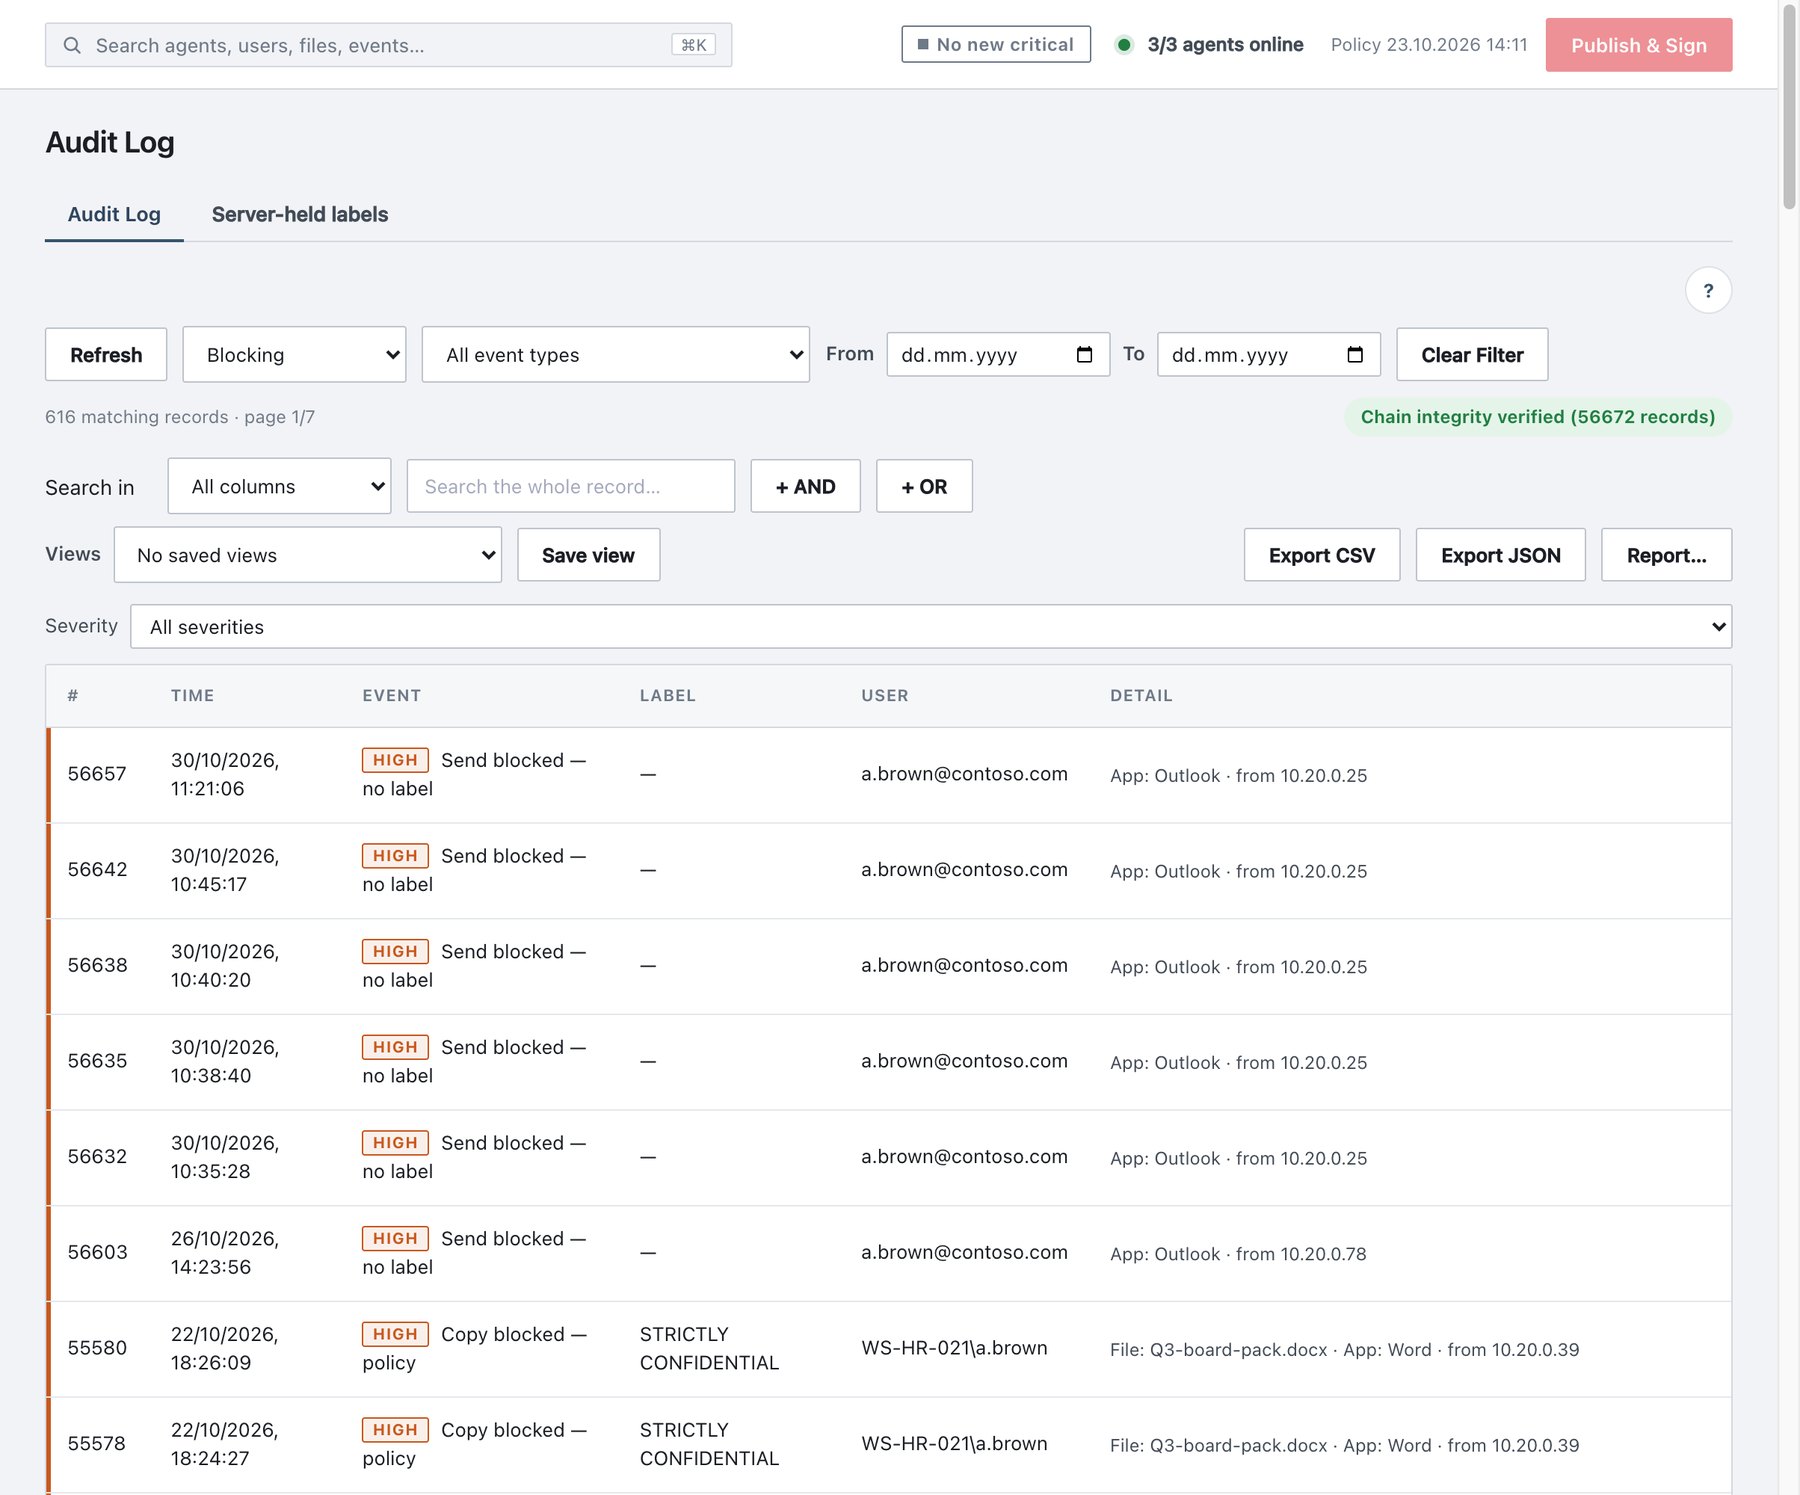Click the Save view button
This screenshot has height=1495, width=1800.
[588, 555]
